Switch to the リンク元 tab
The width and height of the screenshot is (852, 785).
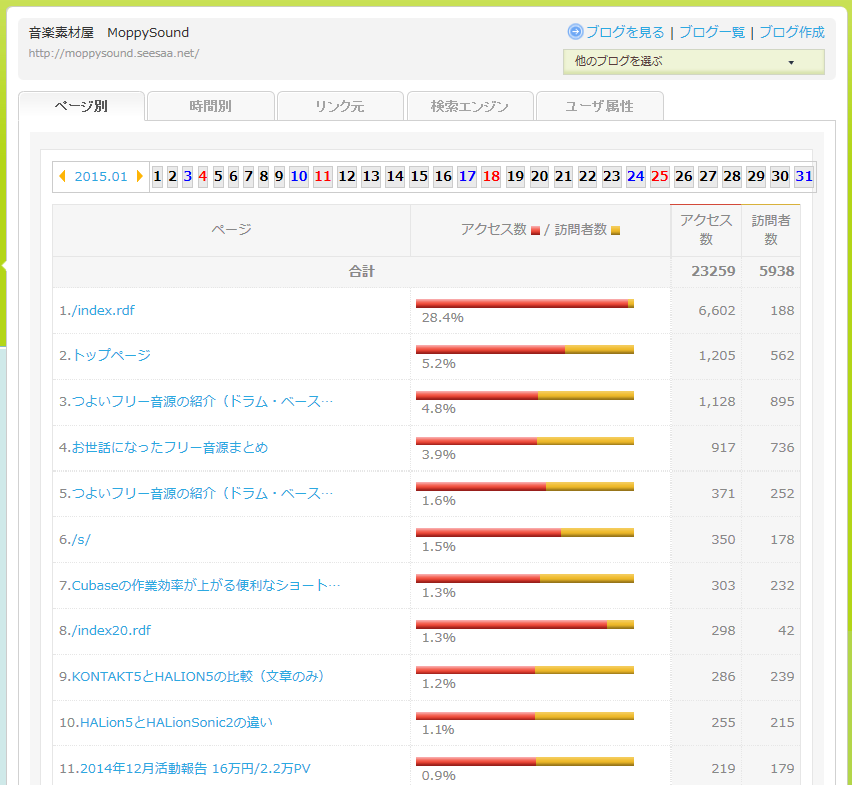tap(340, 106)
